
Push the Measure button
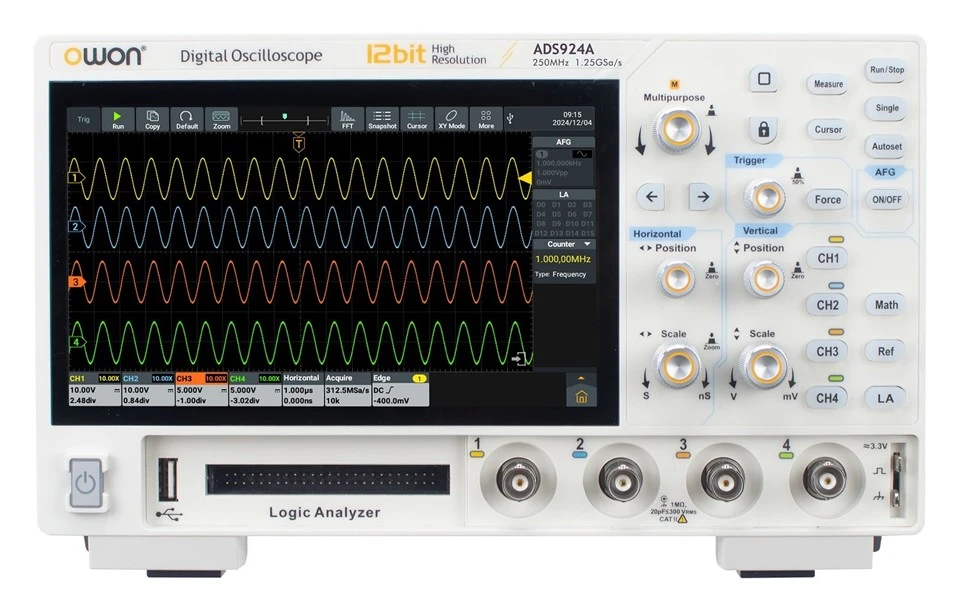(828, 85)
